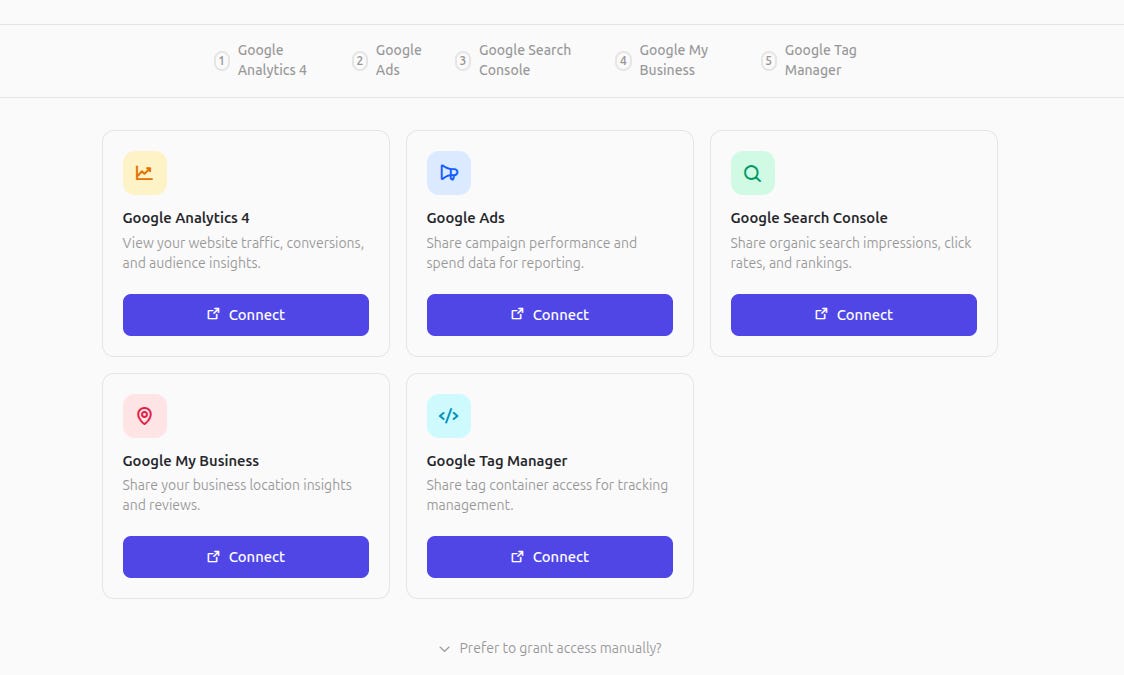
Task: Click the Google My Business location pin icon
Action: pyautogui.click(x=144, y=415)
